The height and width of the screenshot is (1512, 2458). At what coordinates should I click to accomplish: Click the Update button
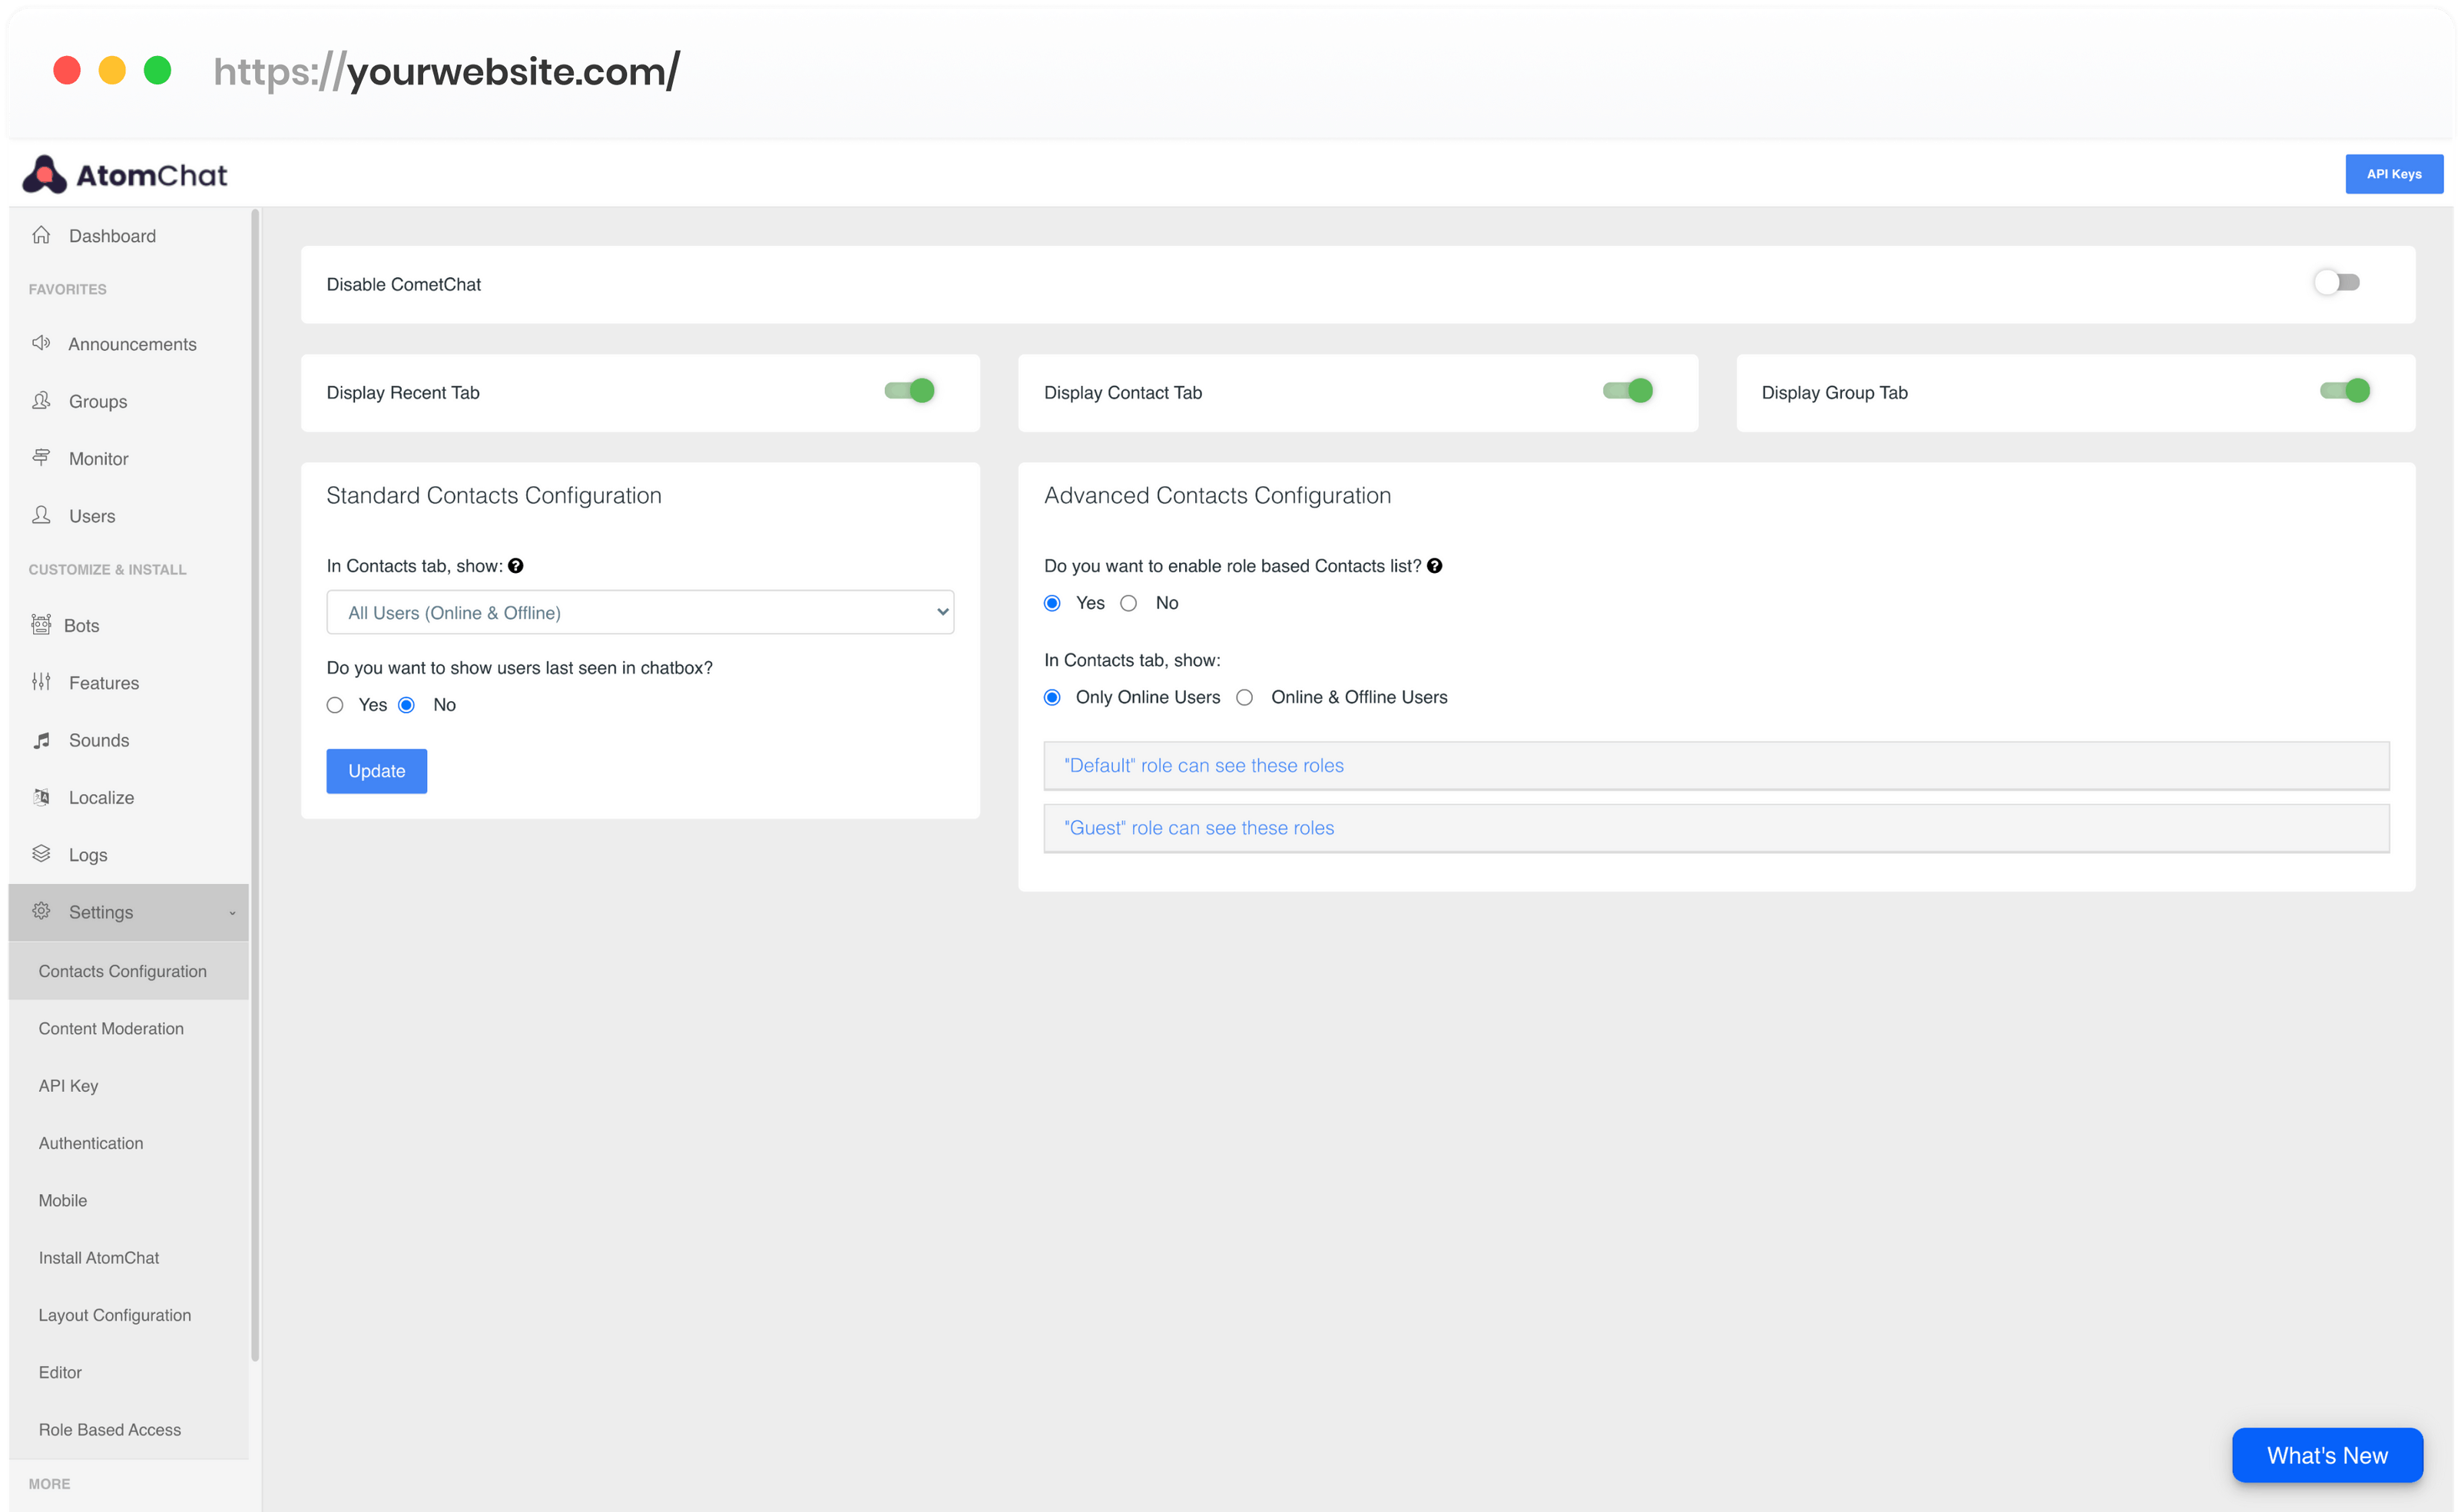click(376, 770)
